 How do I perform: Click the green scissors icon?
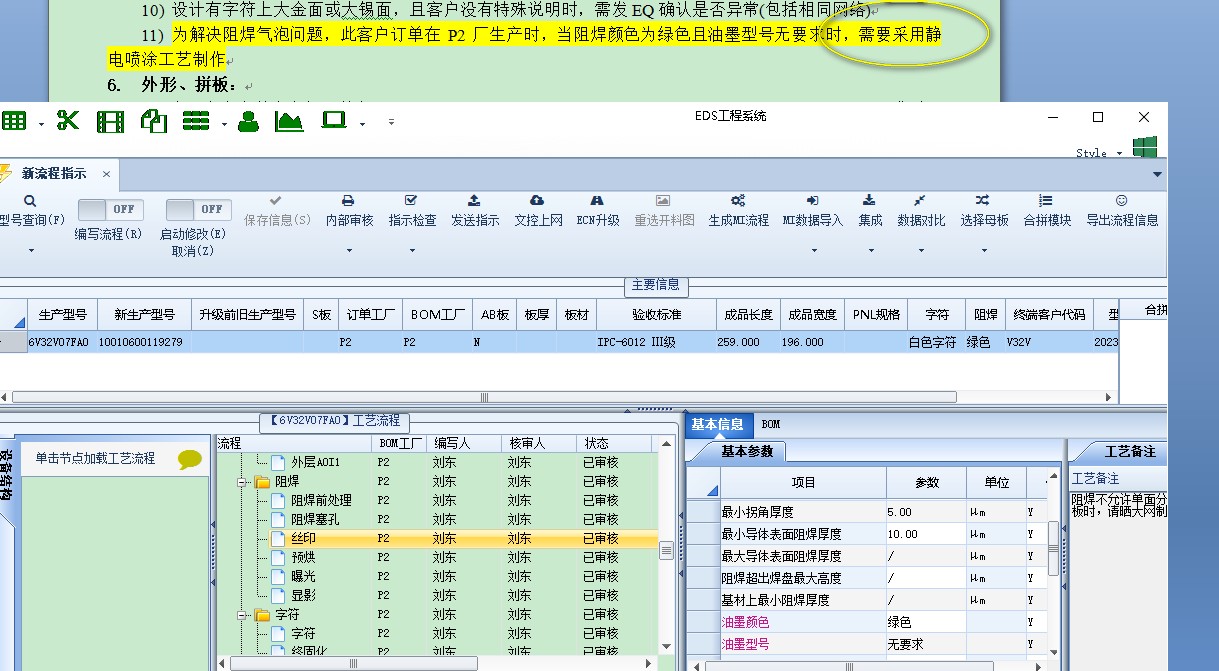point(68,122)
